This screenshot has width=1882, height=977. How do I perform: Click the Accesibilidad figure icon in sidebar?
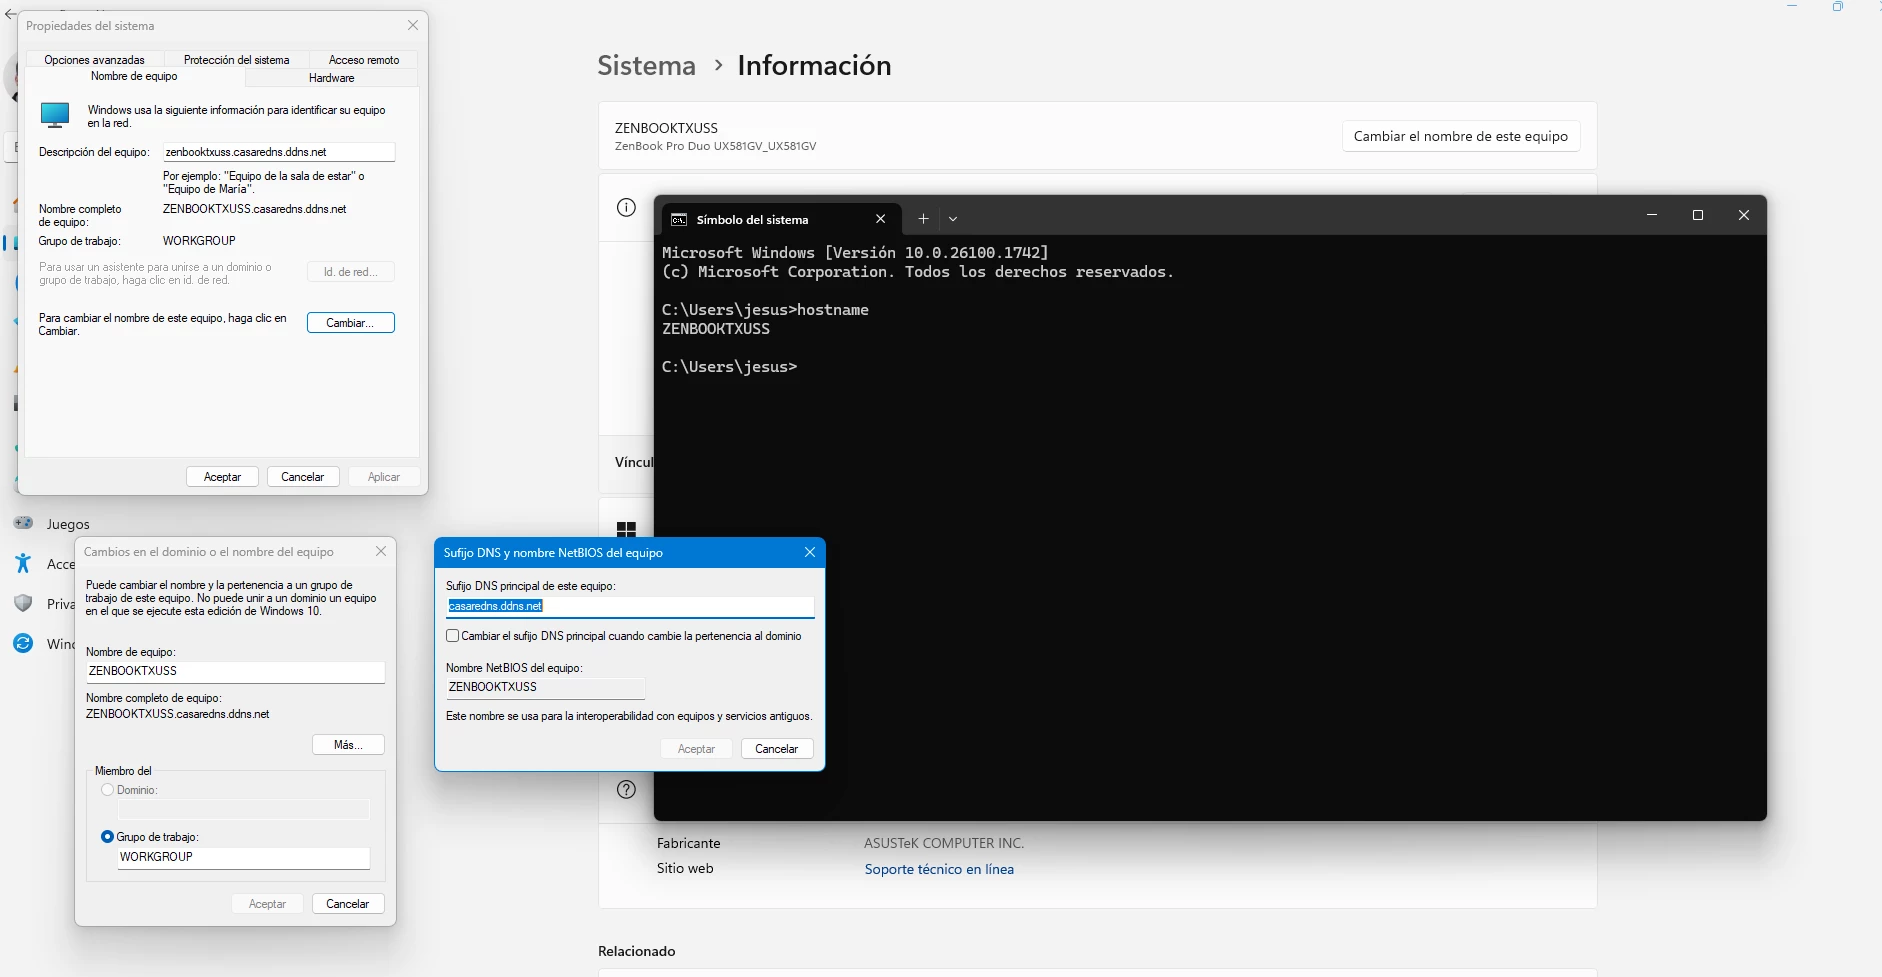(x=23, y=563)
